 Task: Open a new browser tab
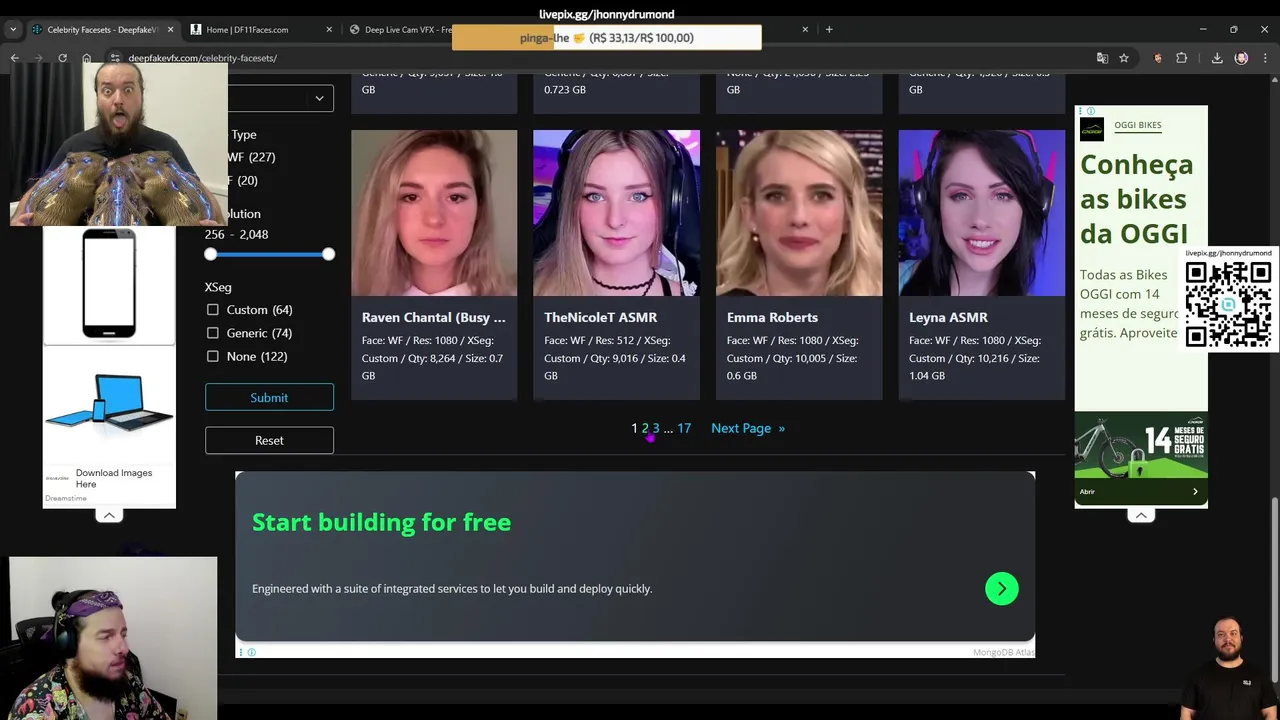829,29
